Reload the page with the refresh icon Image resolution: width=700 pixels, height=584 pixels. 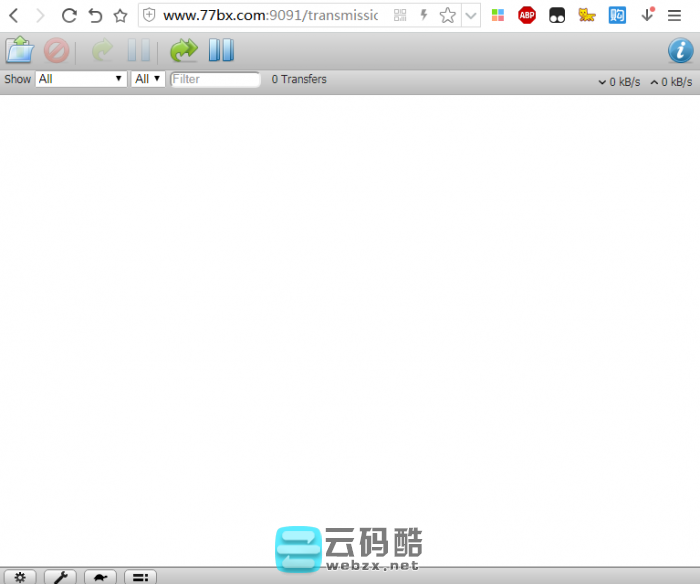tap(69, 16)
